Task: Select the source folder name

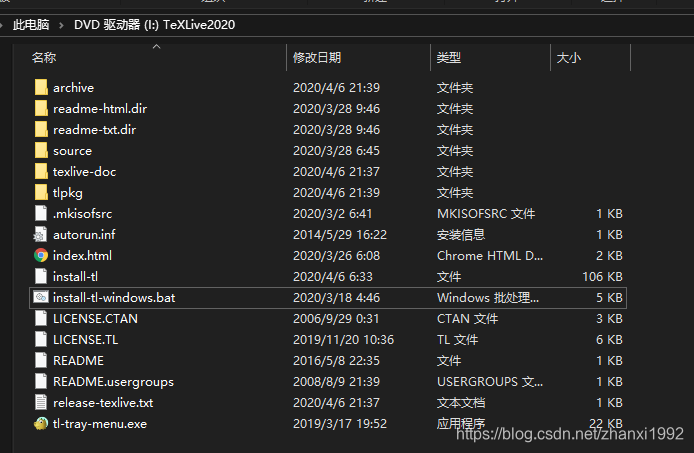Action: (x=73, y=151)
